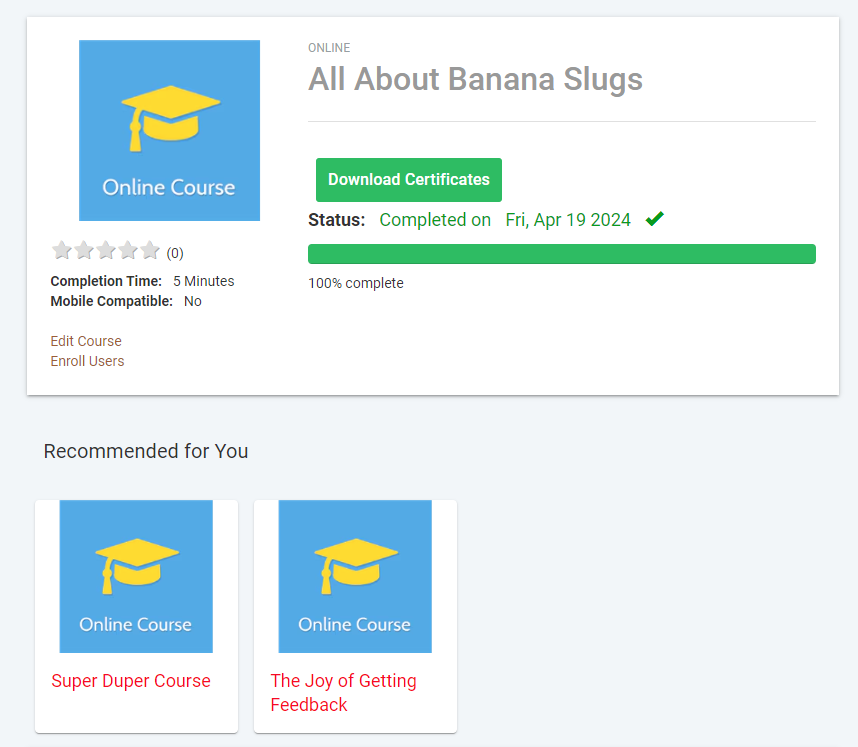858x747 pixels.
Task: Click the green completion checkmark icon
Action: (x=654, y=218)
